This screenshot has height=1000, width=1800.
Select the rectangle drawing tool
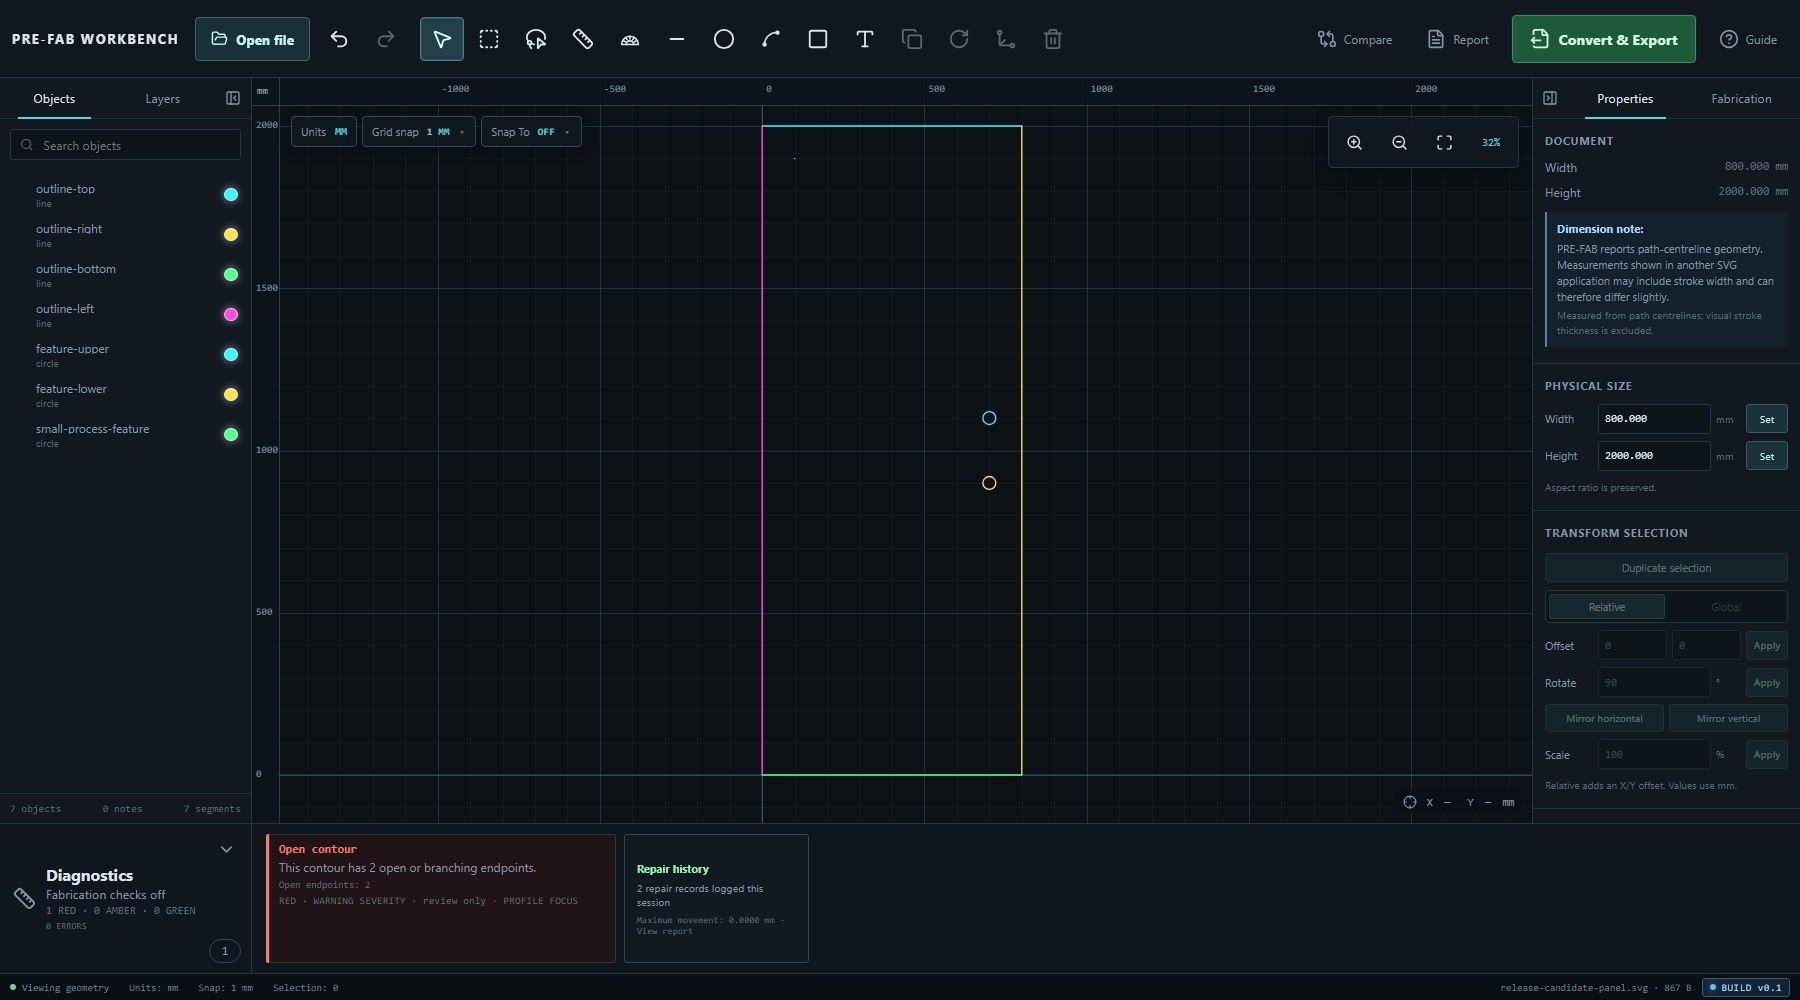[x=818, y=39]
